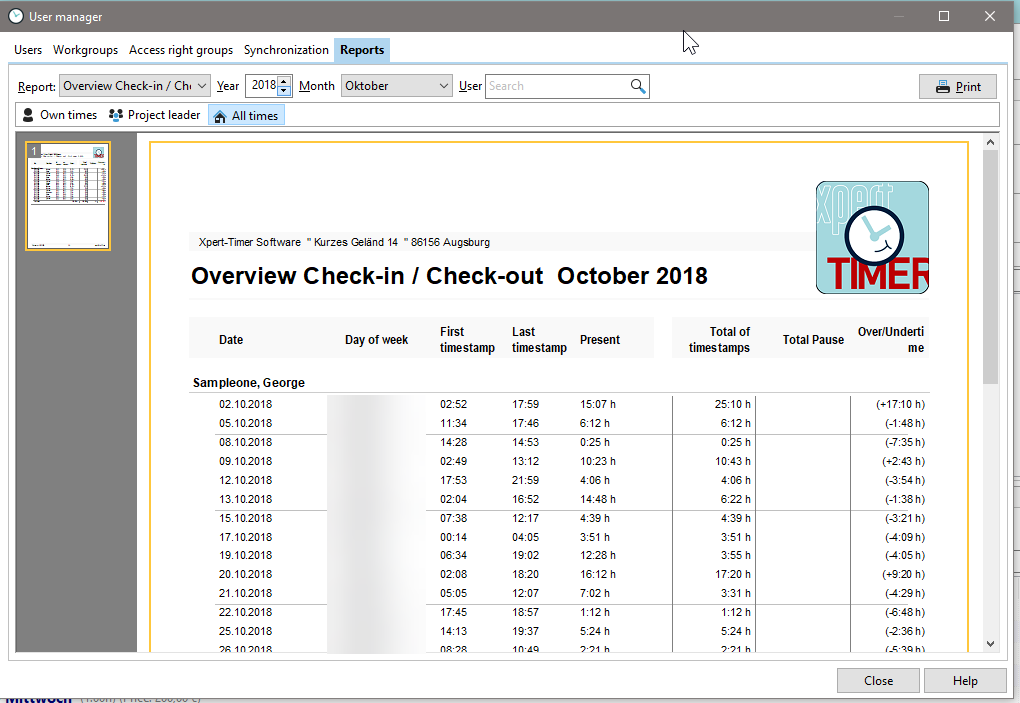Open Help using the Help button

pos(965,681)
